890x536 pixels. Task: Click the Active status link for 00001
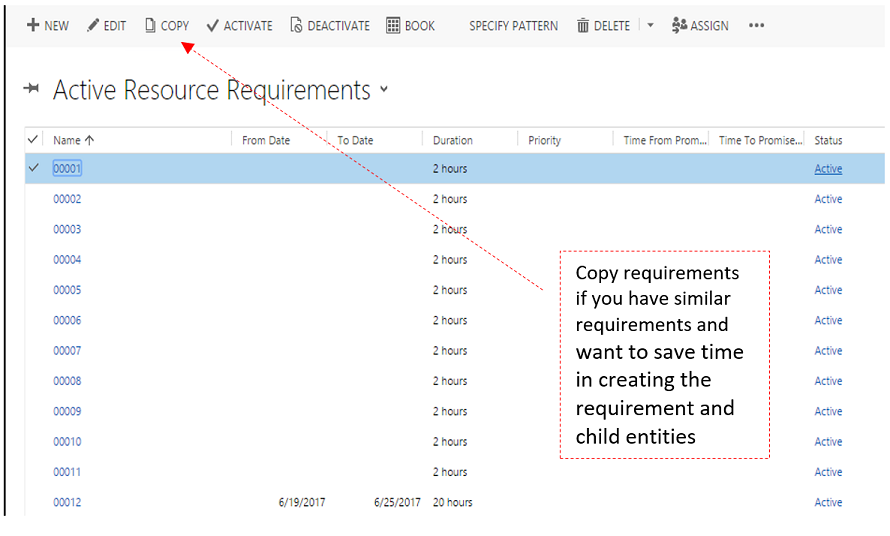point(828,169)
